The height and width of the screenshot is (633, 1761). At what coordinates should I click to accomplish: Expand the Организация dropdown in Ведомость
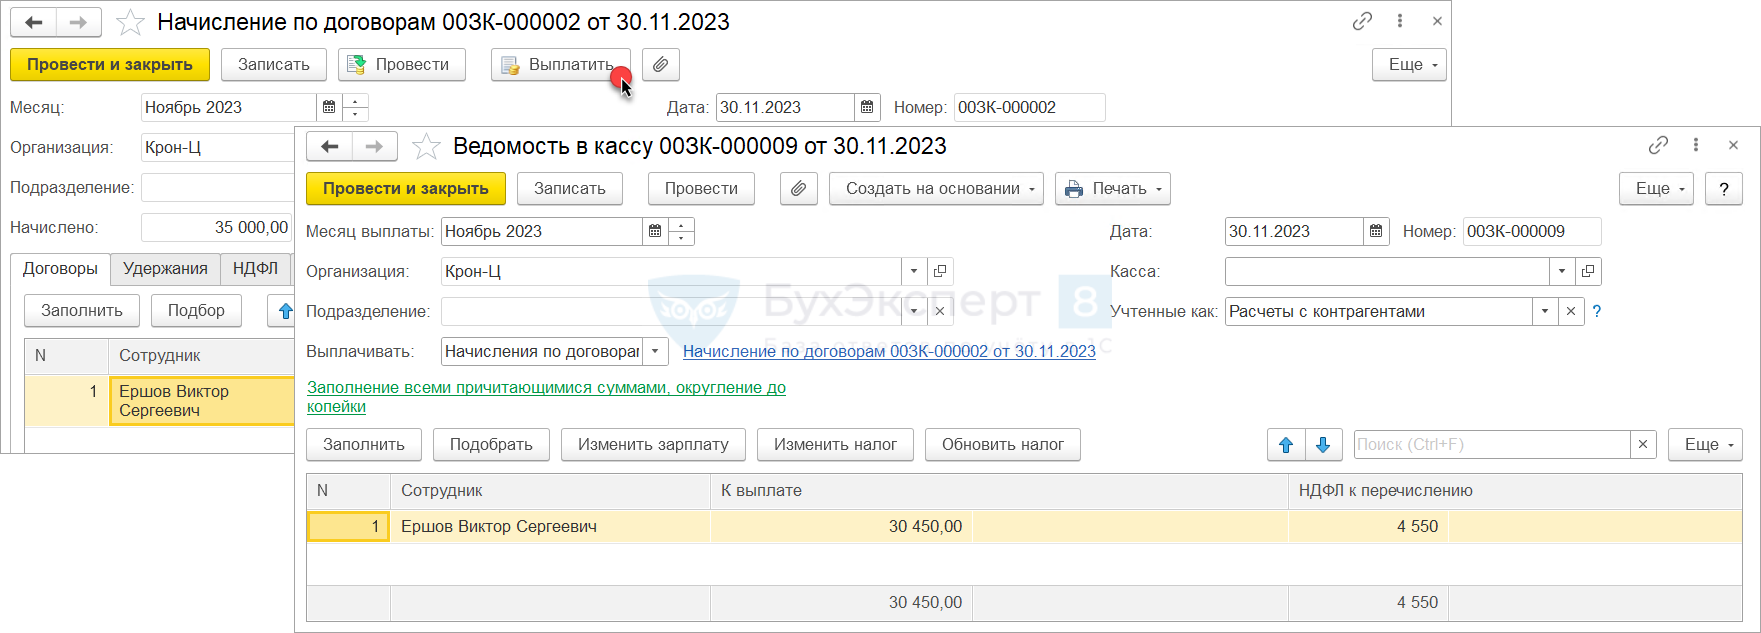point(913,271)
